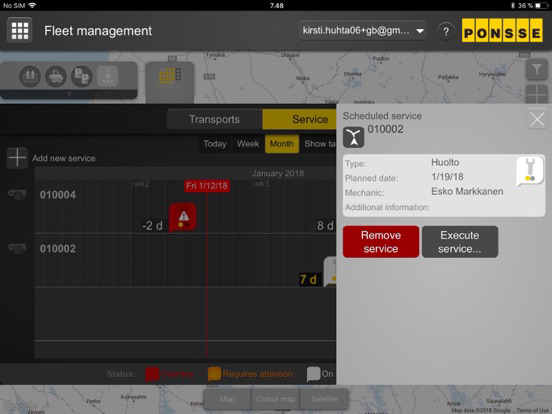Open the user account dropdown

click(x=363, y=31)
